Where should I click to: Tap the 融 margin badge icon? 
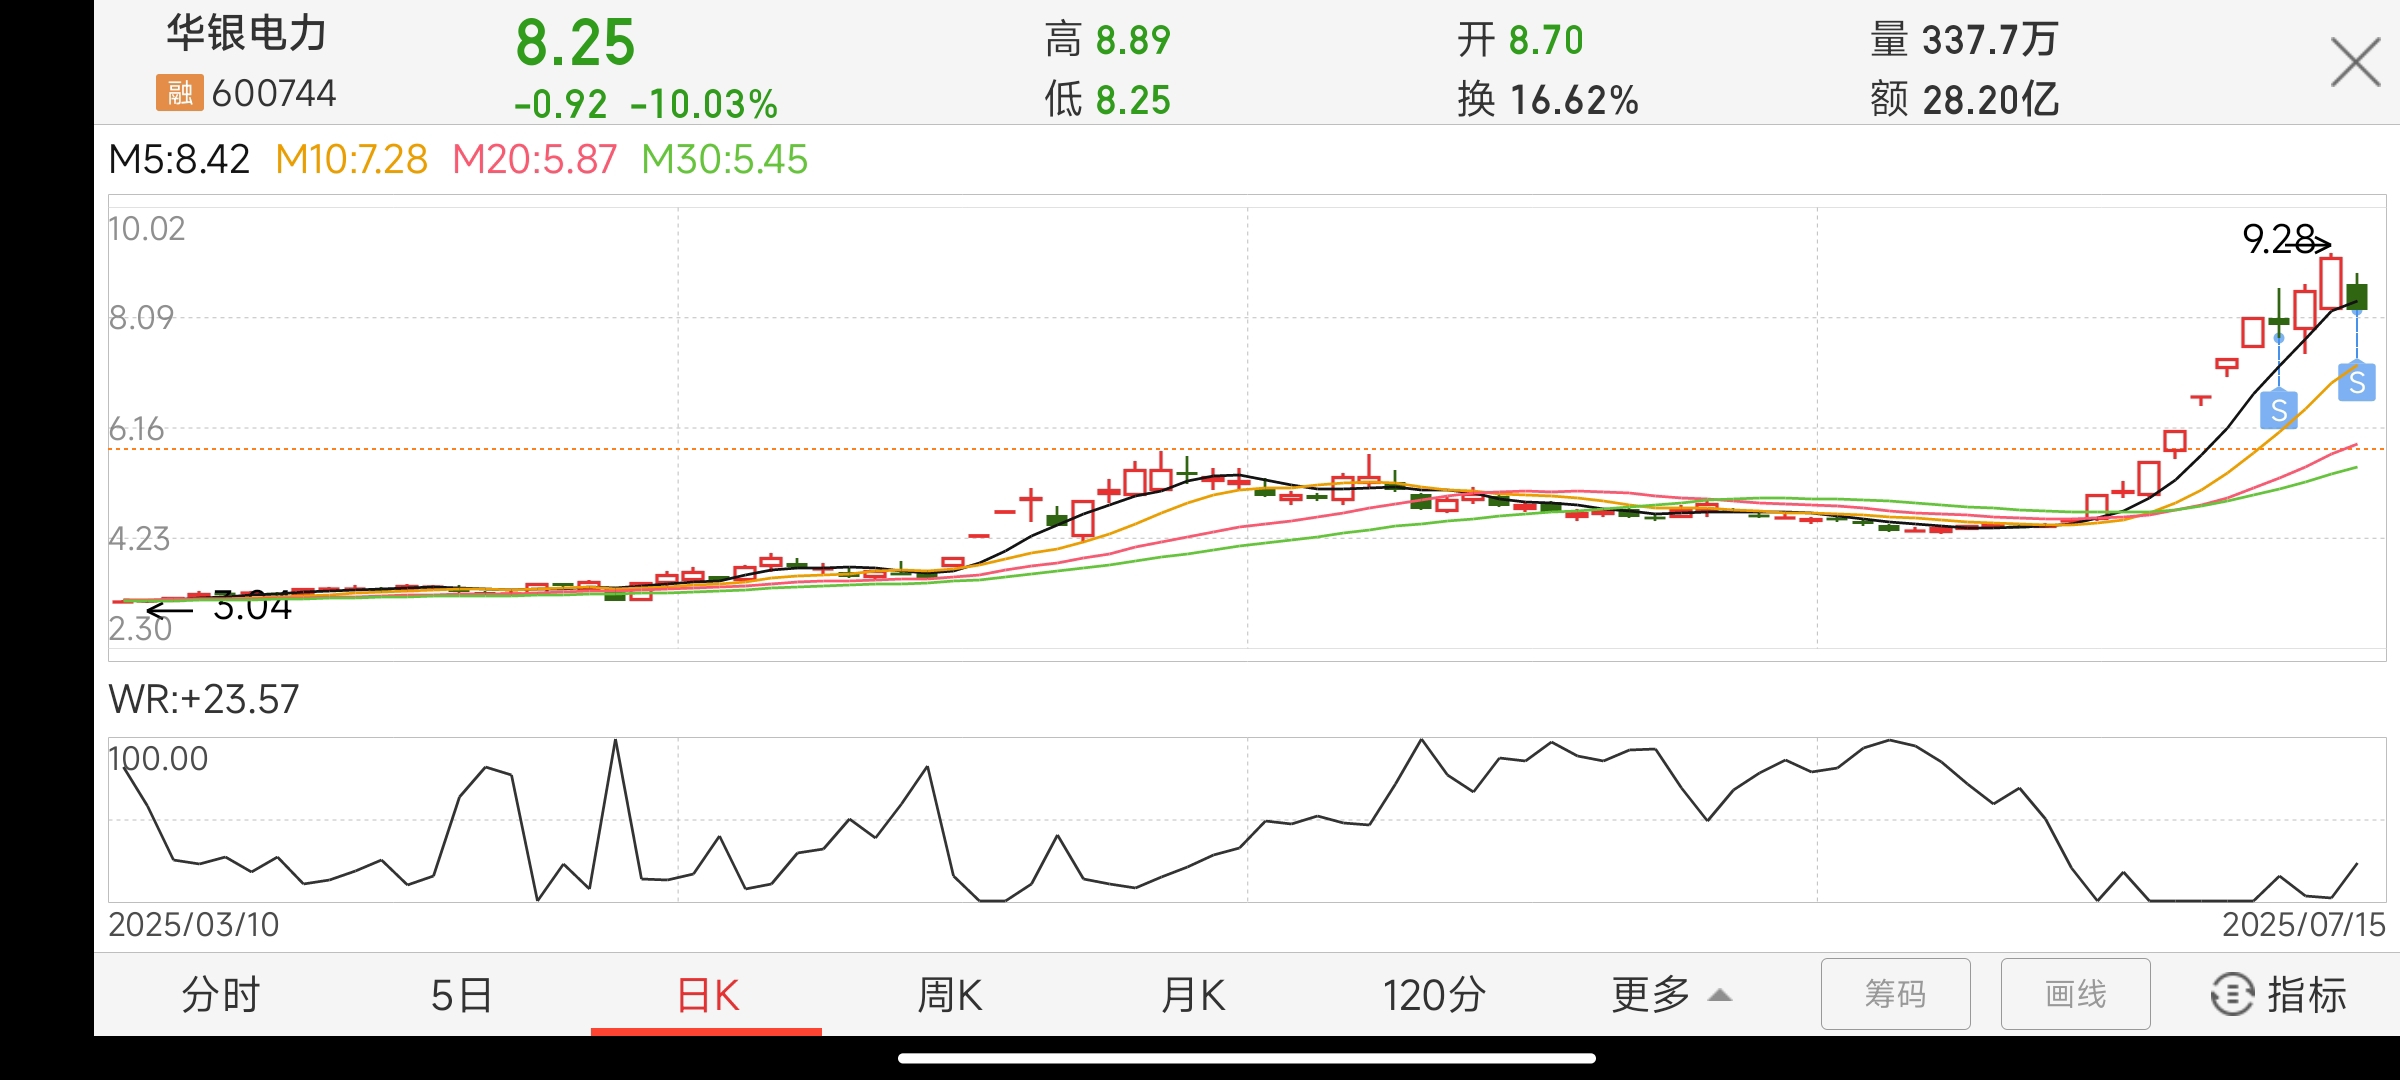[x=180, y=93]
